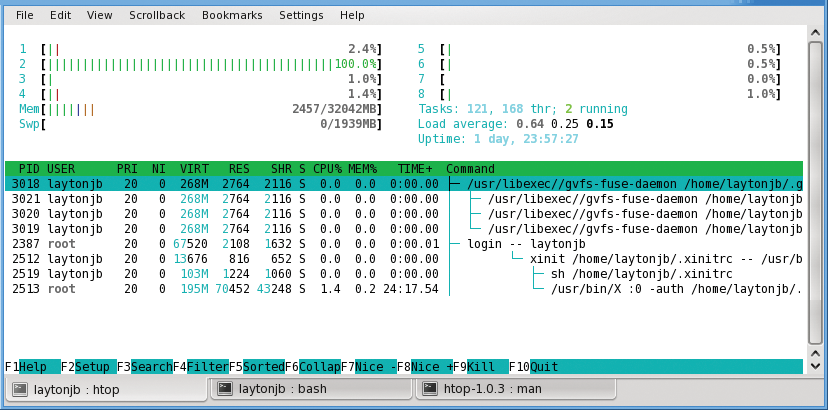Switch to the laytonjb : bash tab
Image resolution: width=828 pixels, height=410 pixels.
(x=309, y=389)
